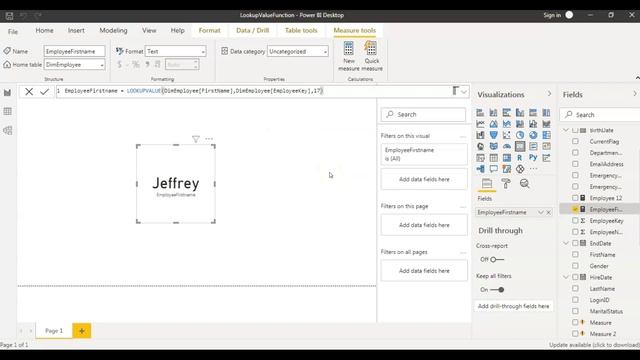Click the measure Name input field
This screenshot has width=640, height=360.
pos(74,51)
